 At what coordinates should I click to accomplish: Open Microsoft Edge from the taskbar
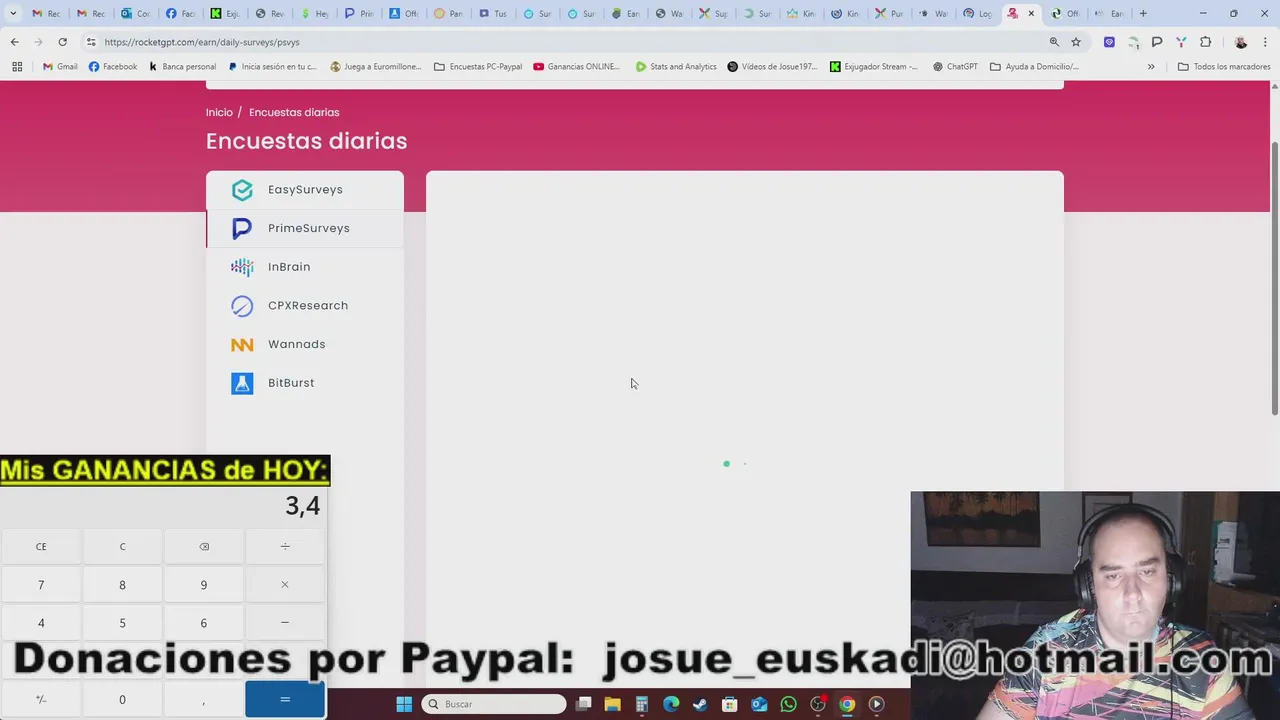tap(671, 704)
